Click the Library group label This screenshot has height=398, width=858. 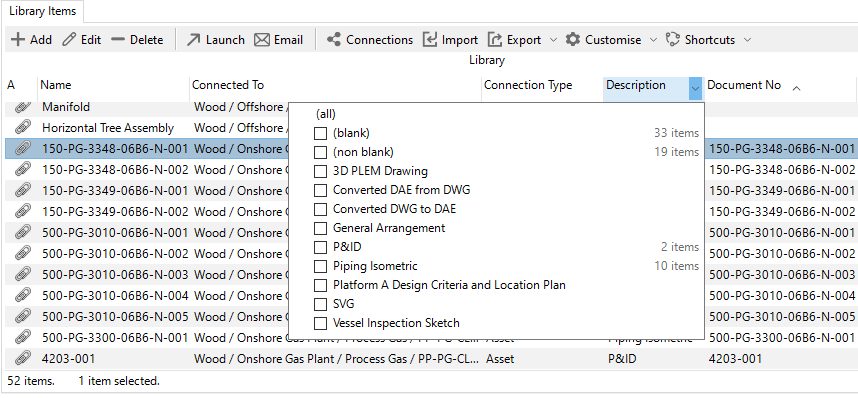click(486, 60)
